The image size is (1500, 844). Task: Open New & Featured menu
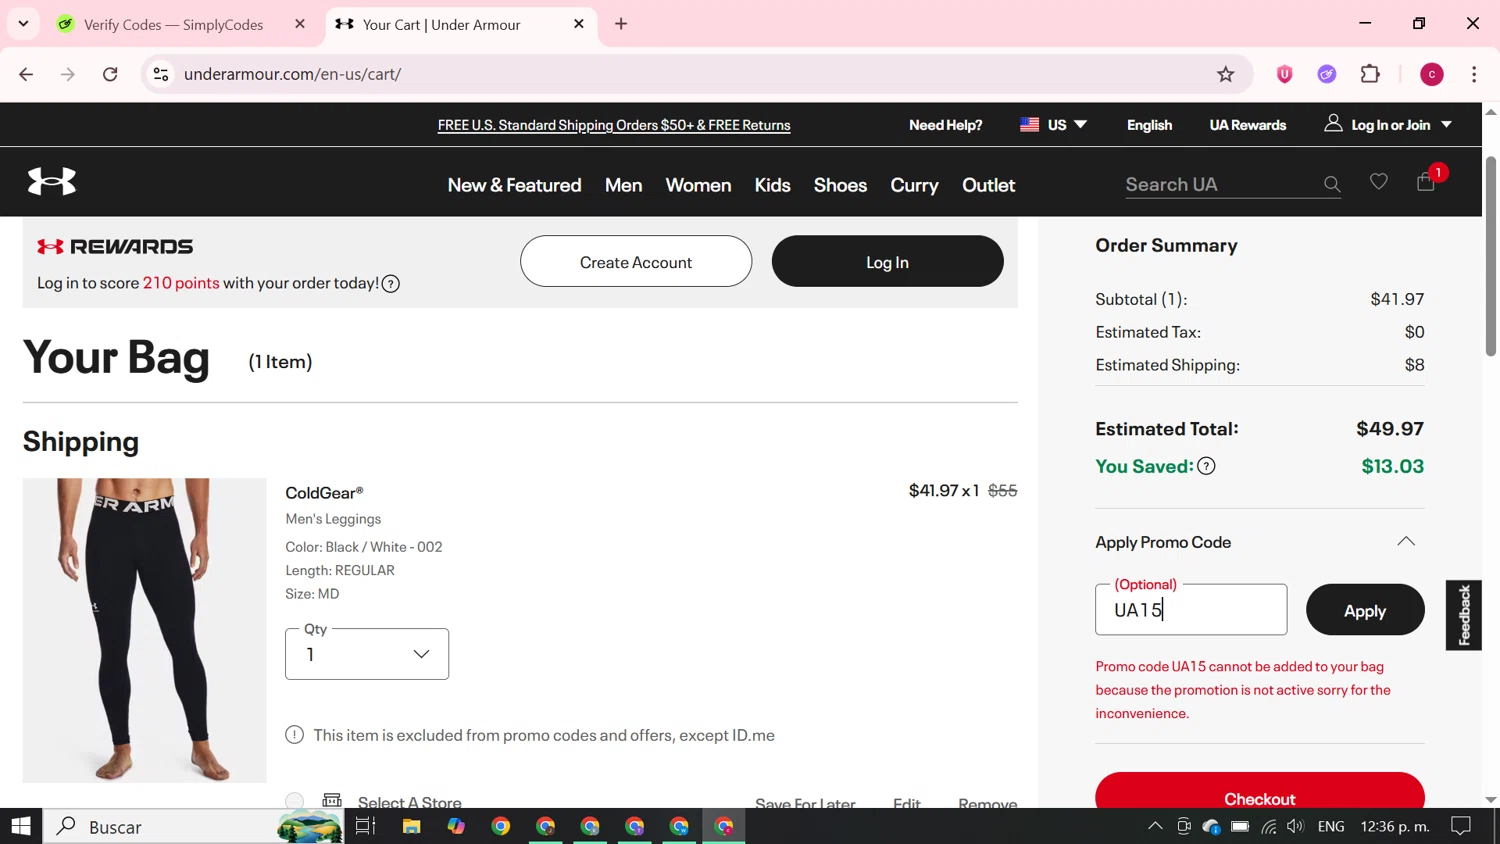click(x=514, y=185)
